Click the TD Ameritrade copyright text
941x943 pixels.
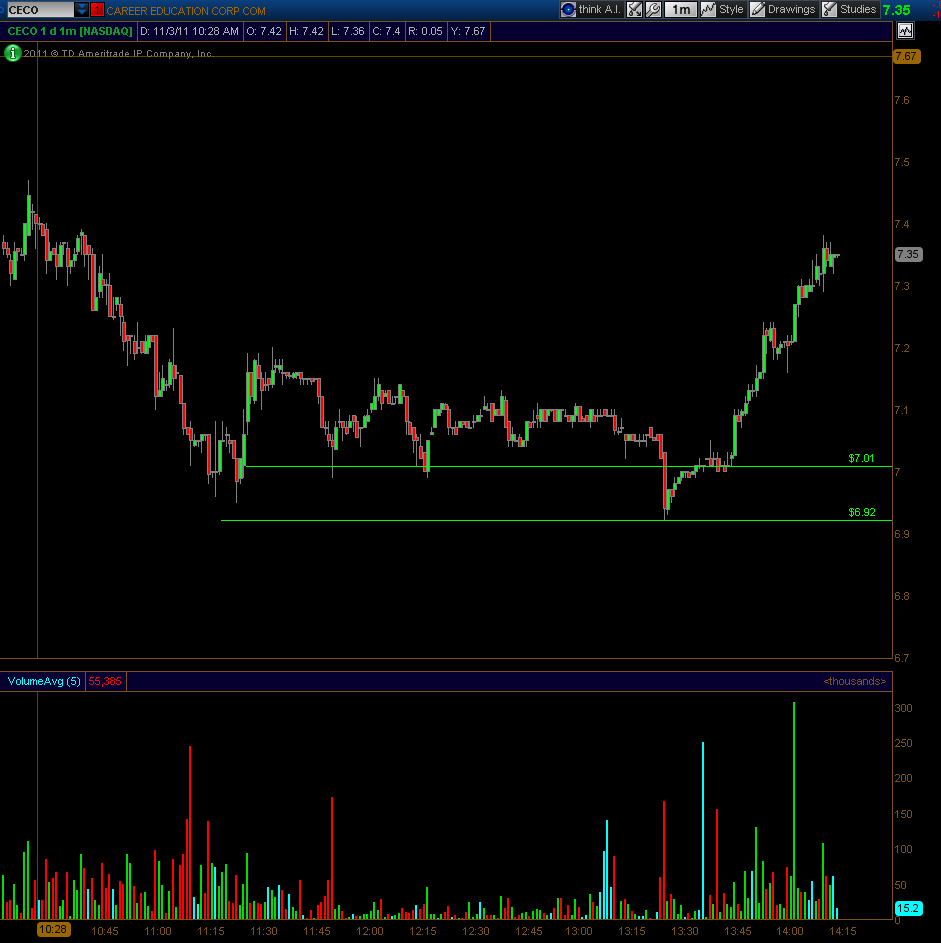click(x=118, y=54)
